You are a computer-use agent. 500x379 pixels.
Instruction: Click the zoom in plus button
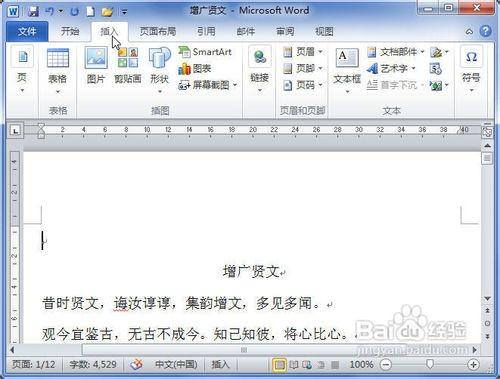[x=473, y=365]
